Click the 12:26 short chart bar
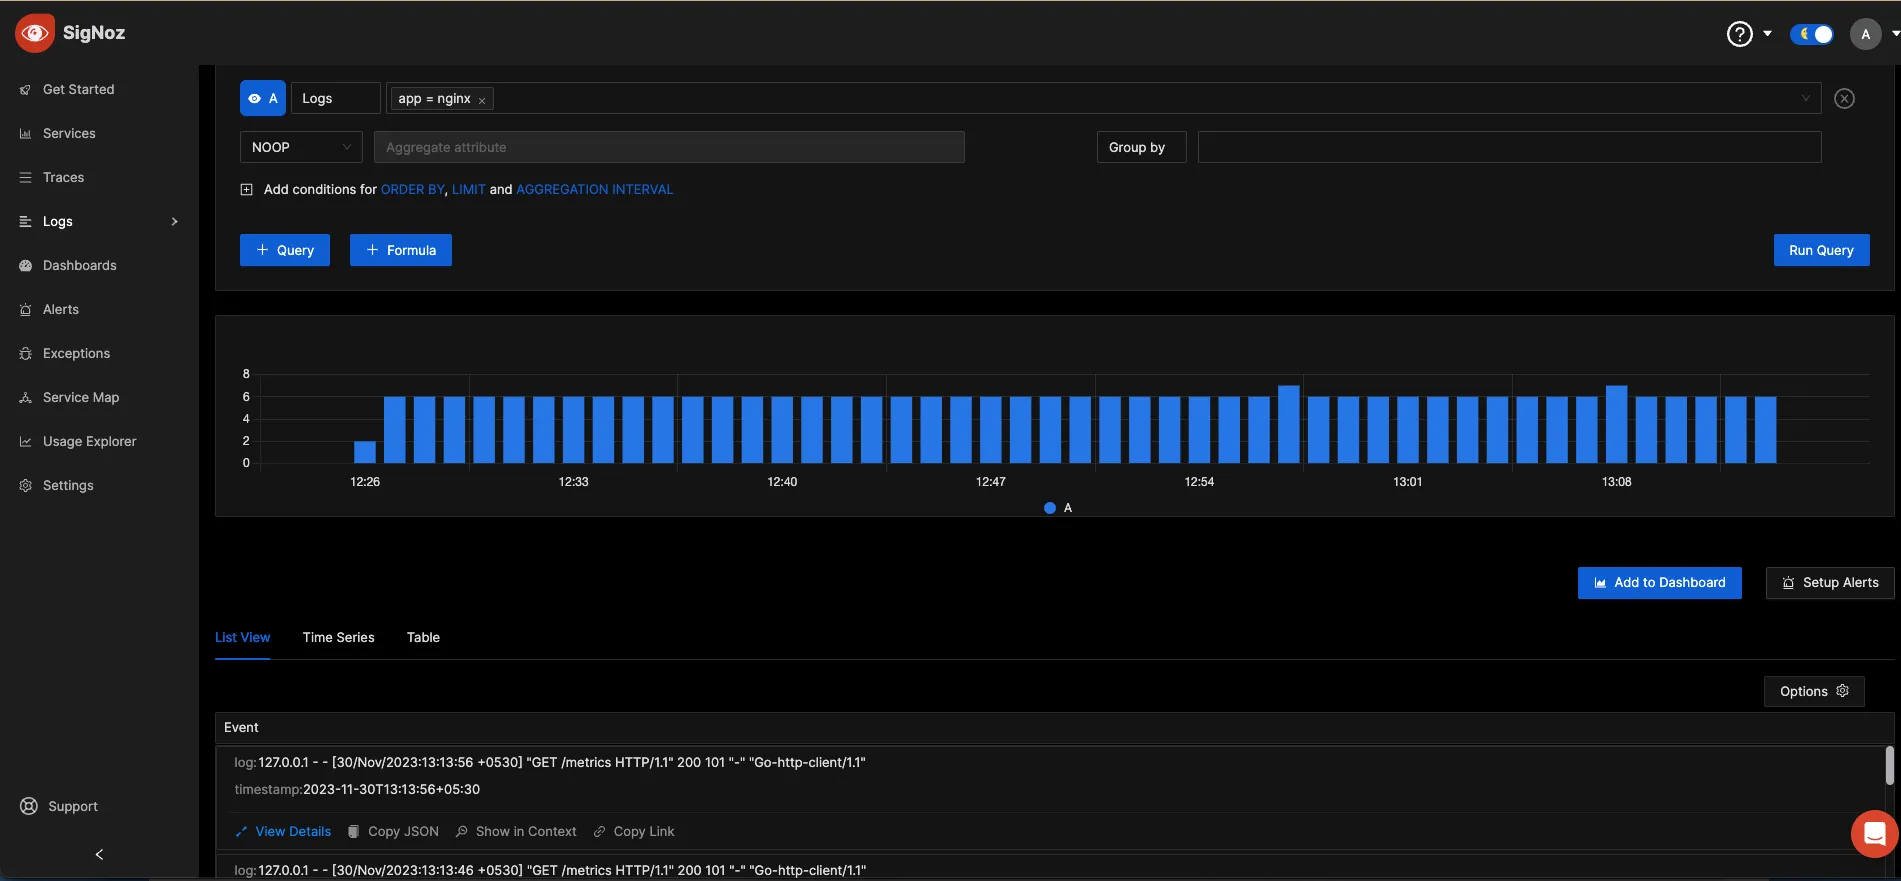 [x=365, y=452]
